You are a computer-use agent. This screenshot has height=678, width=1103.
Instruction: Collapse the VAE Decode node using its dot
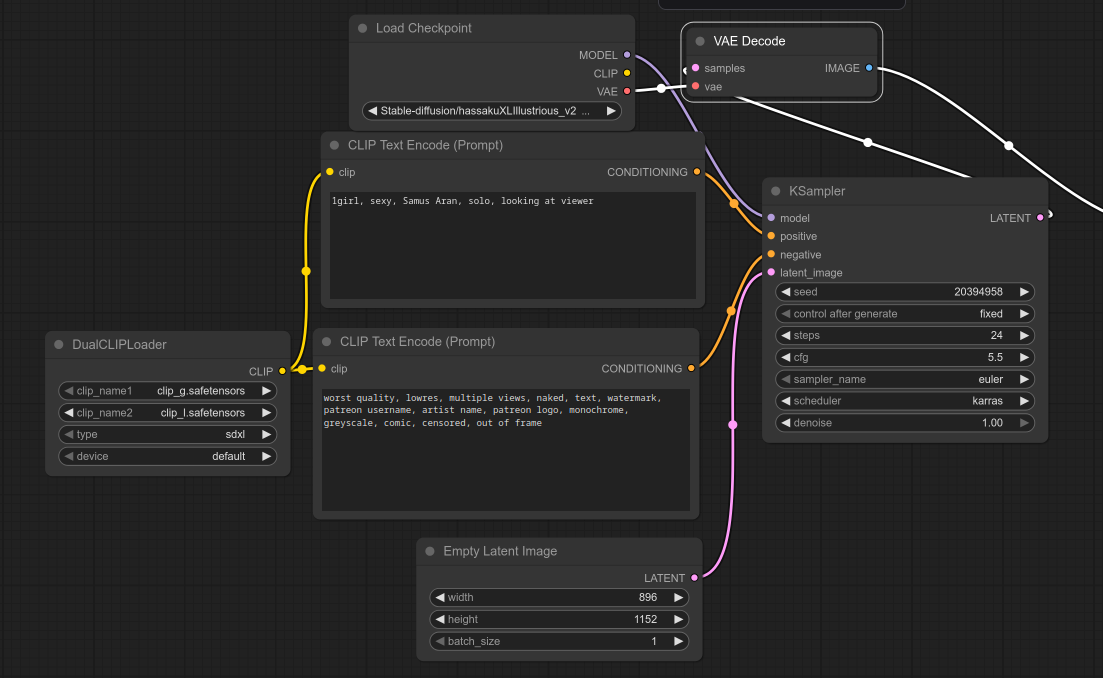[x=700, y=41]
